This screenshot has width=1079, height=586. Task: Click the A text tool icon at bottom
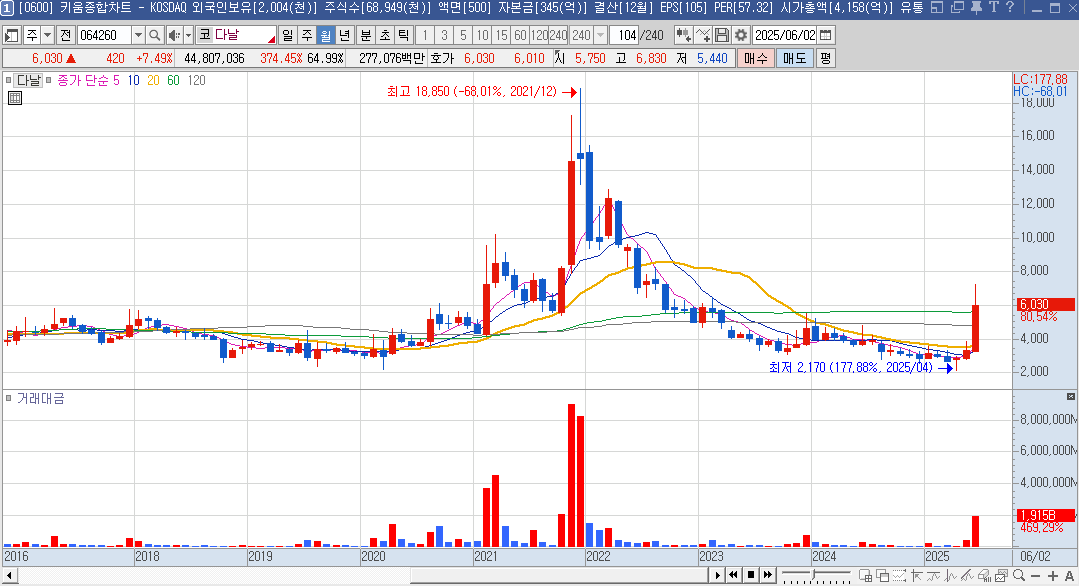click(x=1069, y=576)
